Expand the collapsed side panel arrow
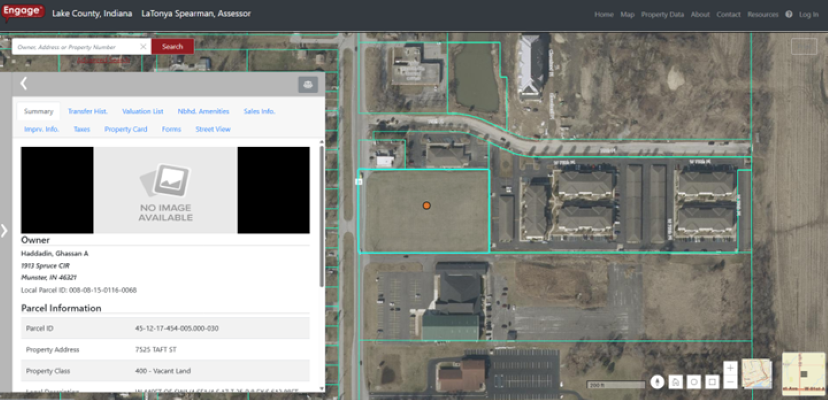Viewport: 828px width, 400px height. [x=4, y=230]
